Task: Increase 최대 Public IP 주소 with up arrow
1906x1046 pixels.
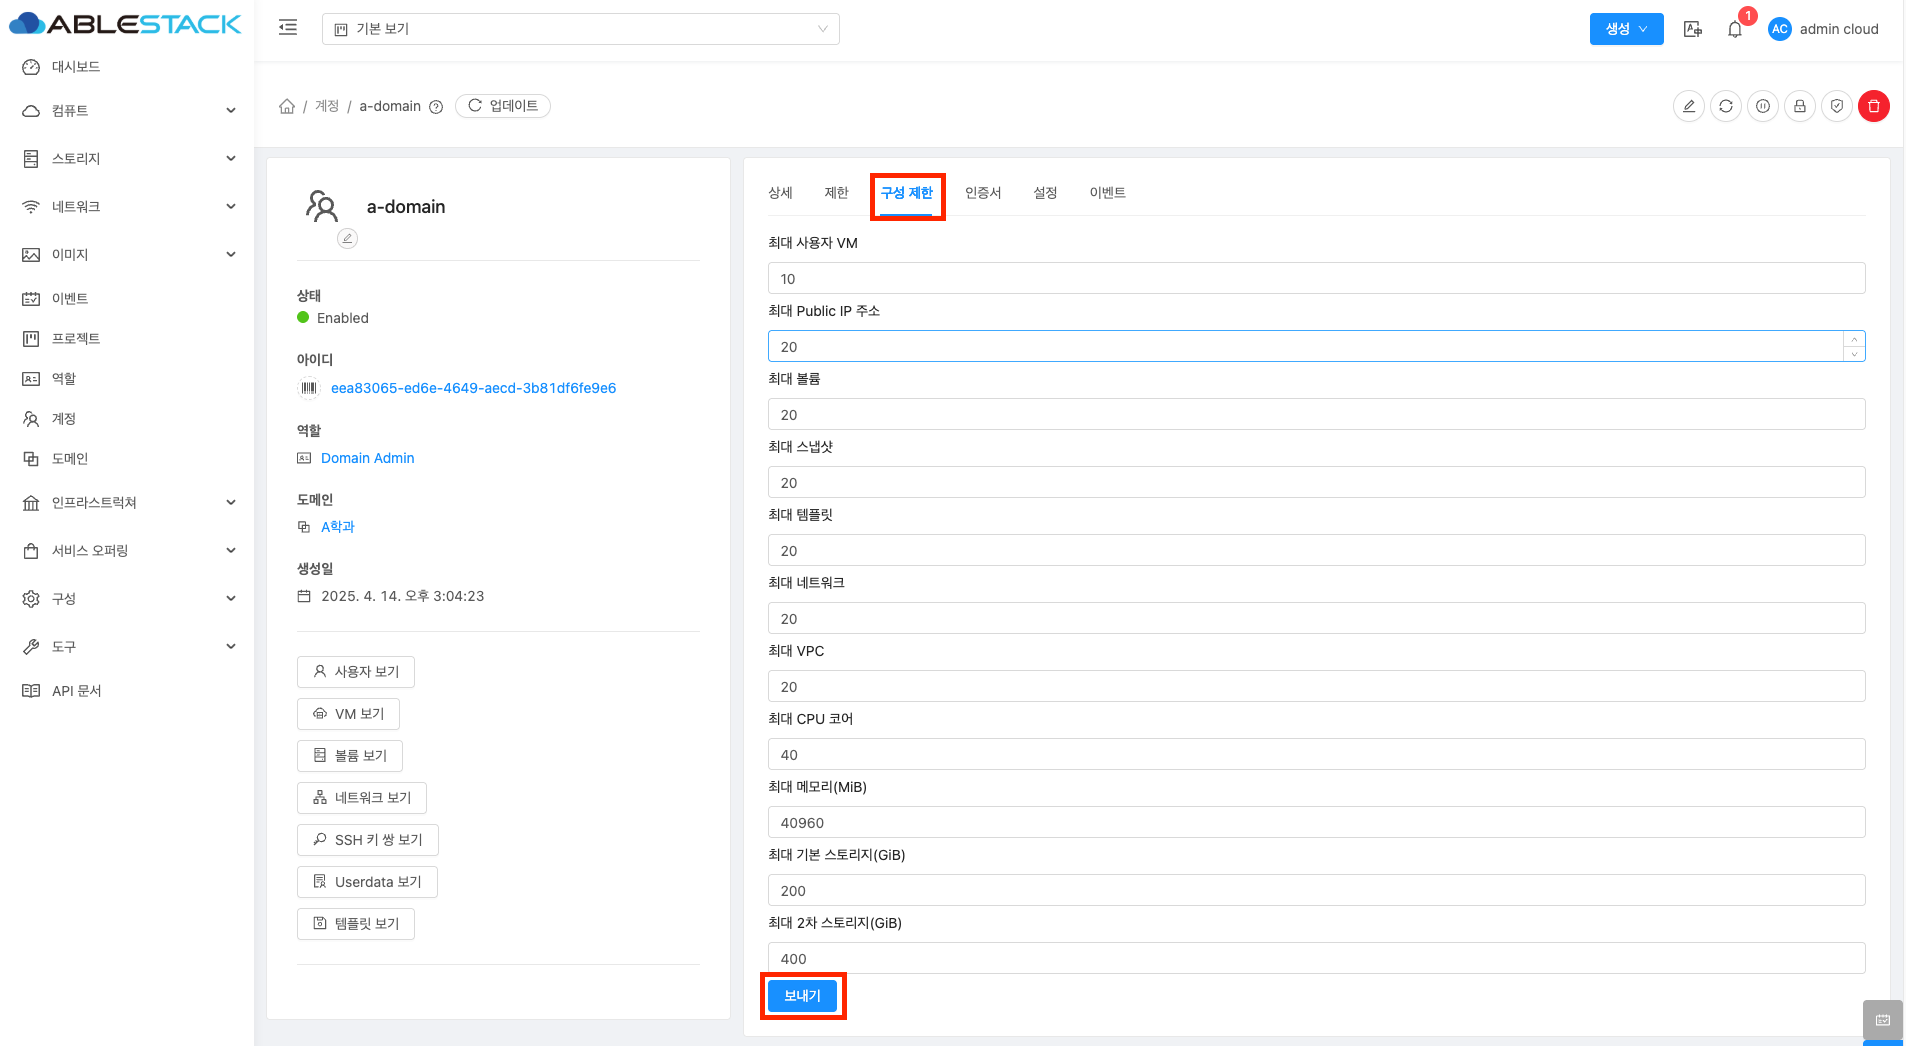Action: 1854,339
